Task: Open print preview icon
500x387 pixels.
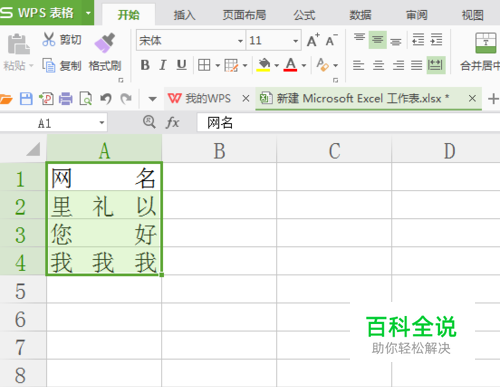Action: 86,99
